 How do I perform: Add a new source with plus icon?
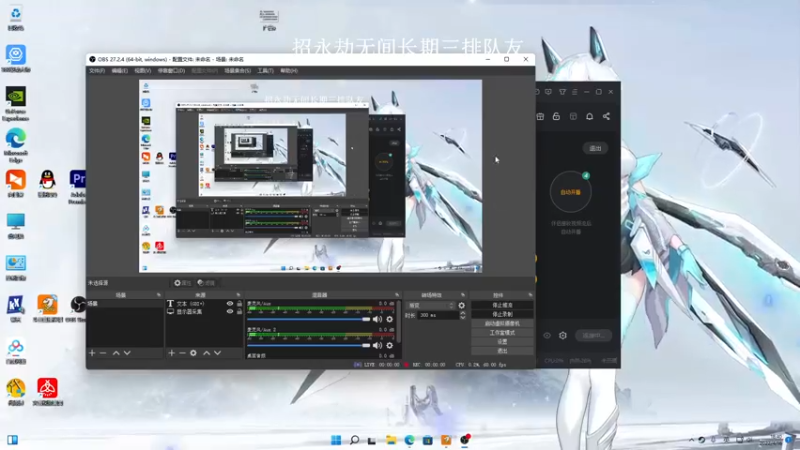coord(171,353)
